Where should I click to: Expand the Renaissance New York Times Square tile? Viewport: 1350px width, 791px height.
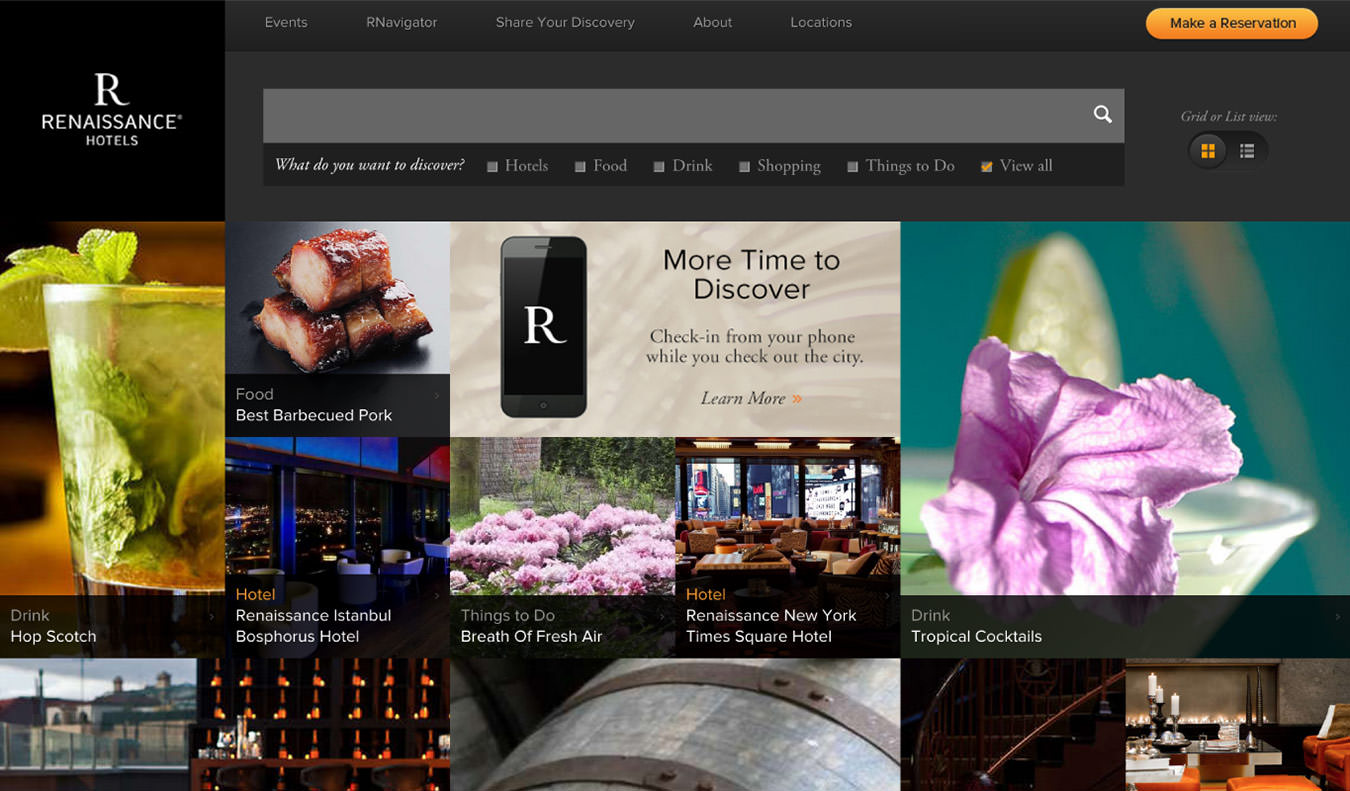(890, 595)
